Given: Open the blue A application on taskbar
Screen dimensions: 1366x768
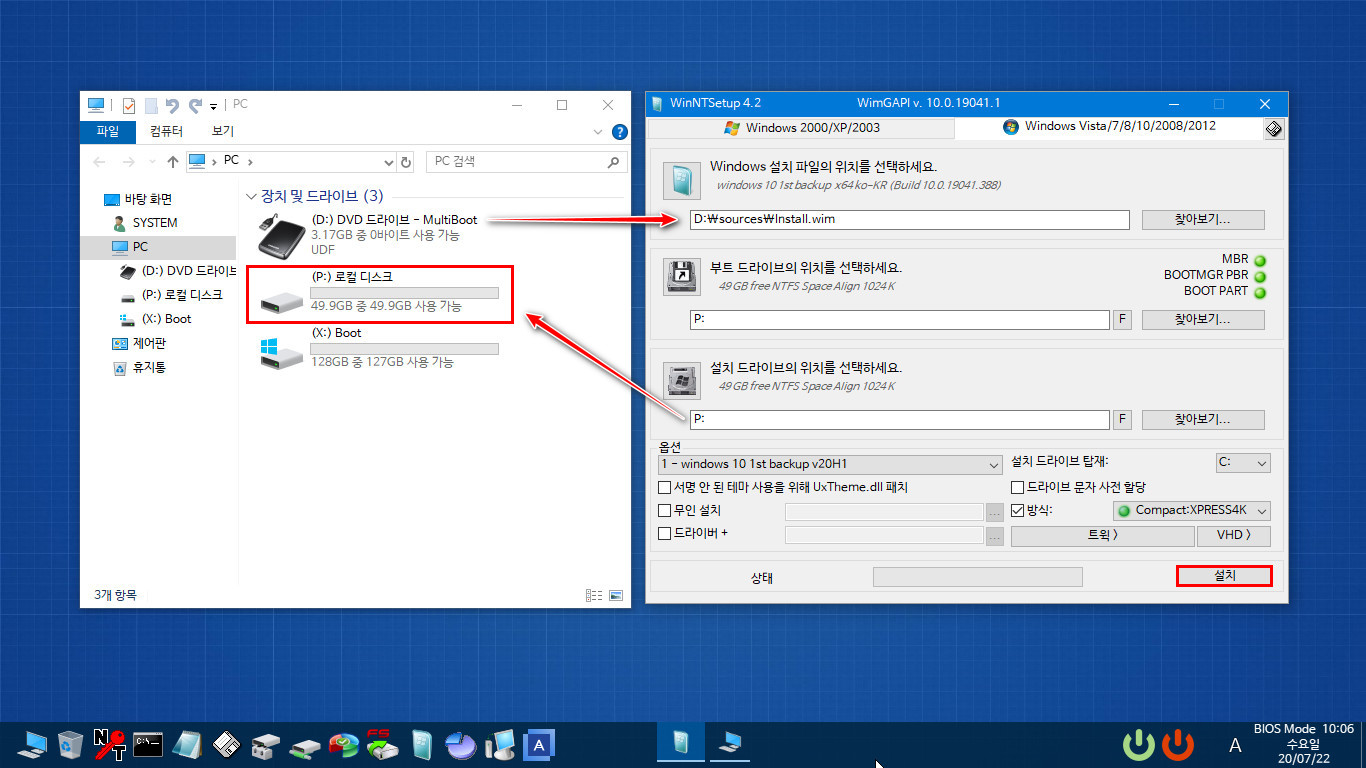Looking at the screenshot, I should 539,743.
